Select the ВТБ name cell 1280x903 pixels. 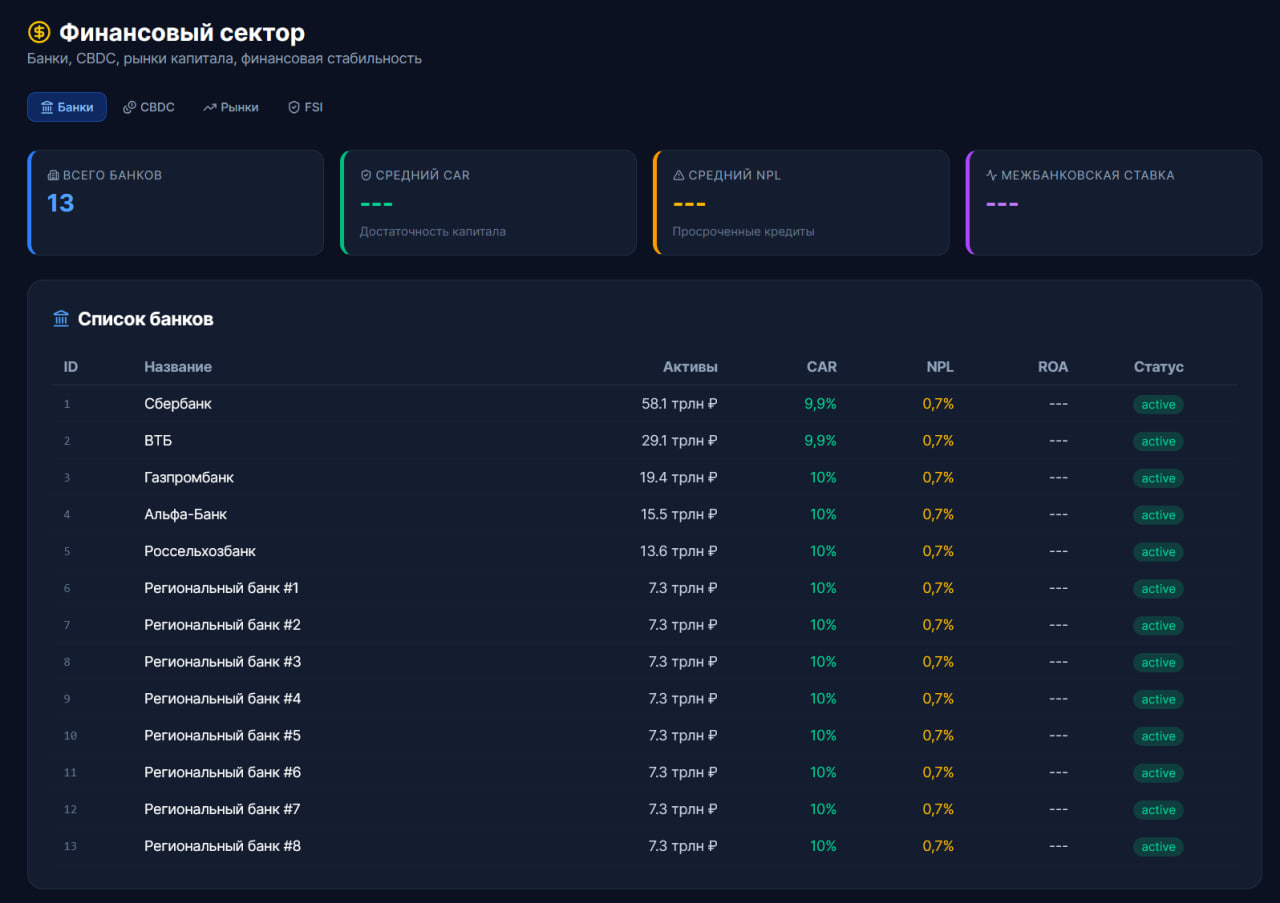pyautogui.click(x=158, y=441)
